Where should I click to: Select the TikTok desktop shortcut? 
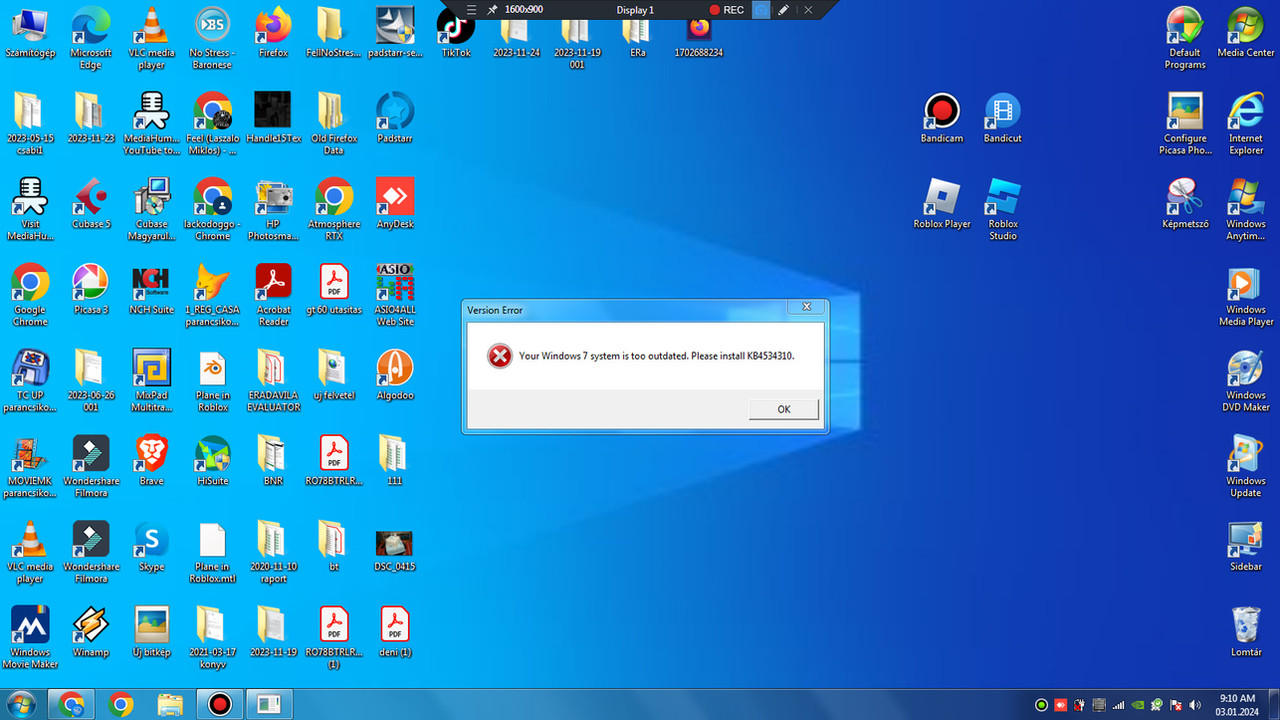[456, 33]
